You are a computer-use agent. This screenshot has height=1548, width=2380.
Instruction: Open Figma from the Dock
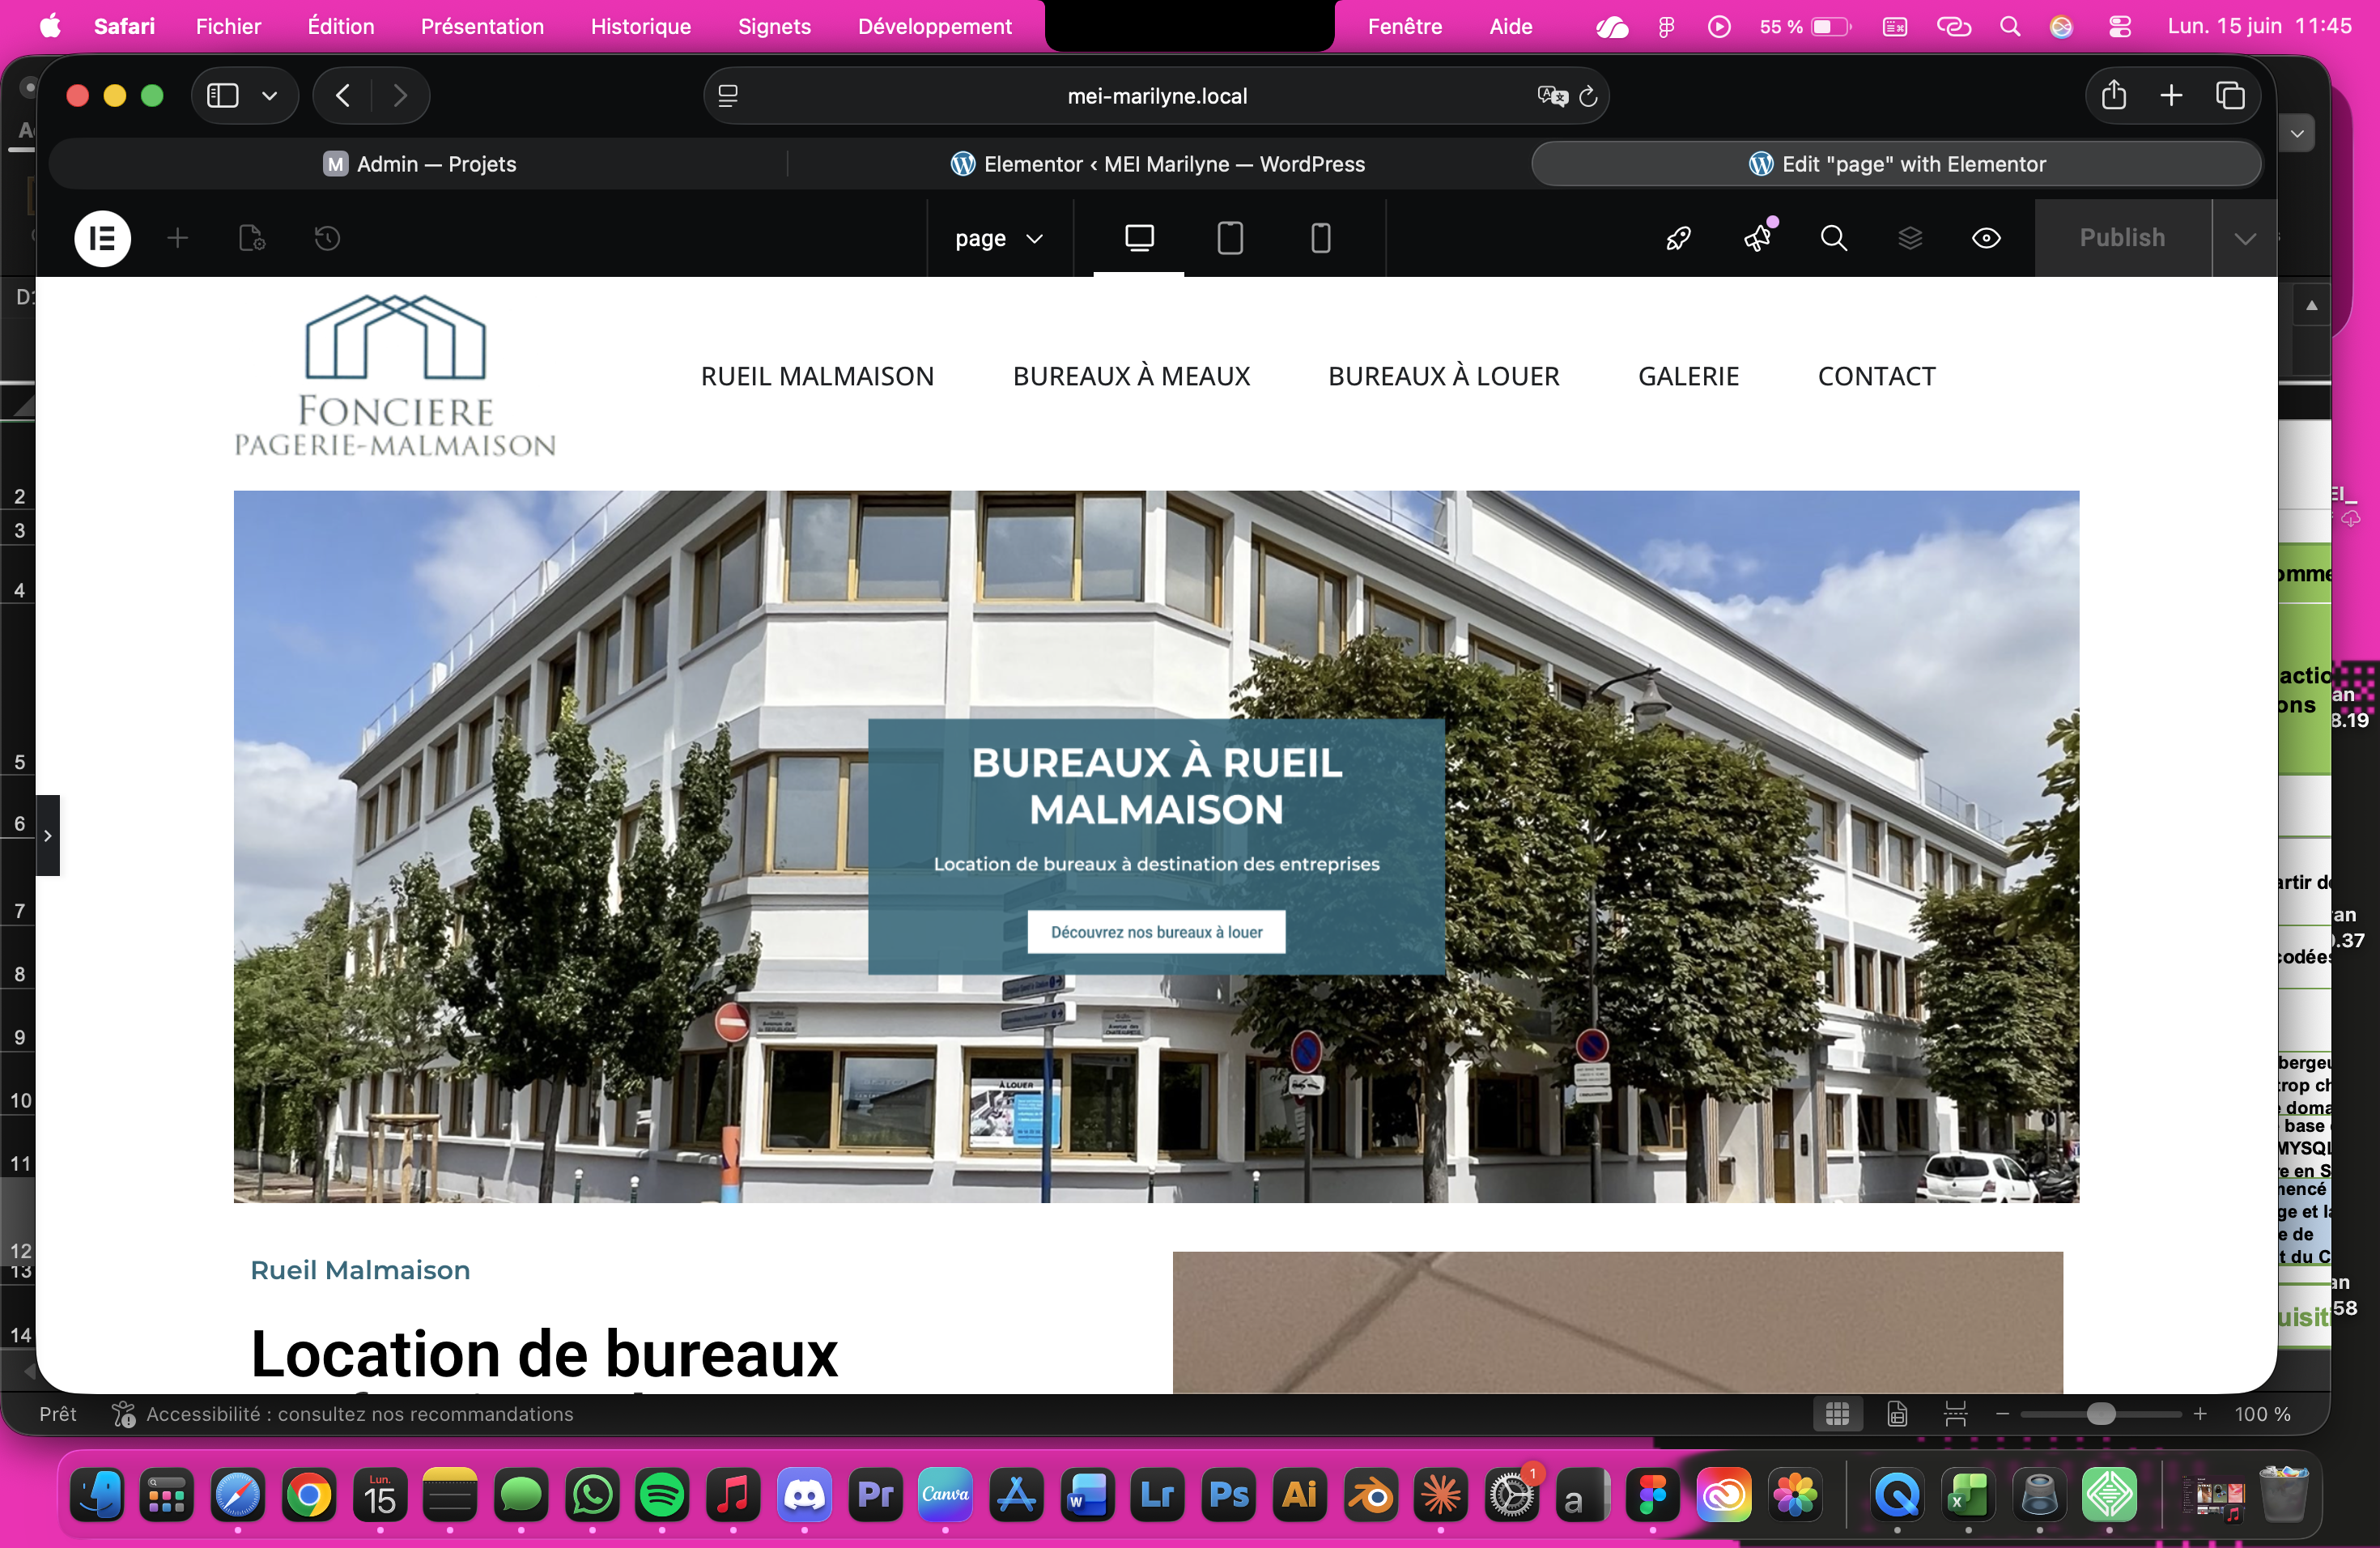click(1653, 1495)
